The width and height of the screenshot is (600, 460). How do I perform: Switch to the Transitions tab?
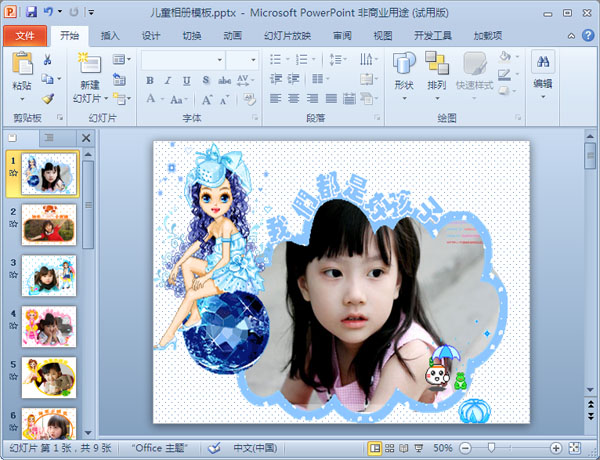click(x=192, y=36)
